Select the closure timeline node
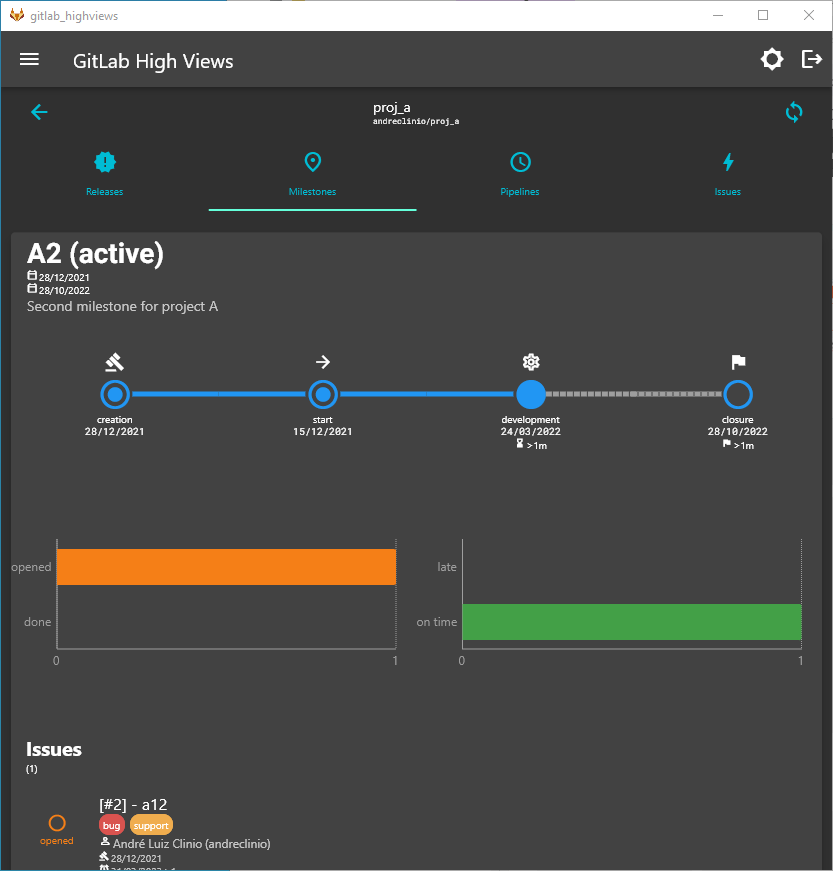The height and width of the screenshot is (871, 833). click(738, 394)
